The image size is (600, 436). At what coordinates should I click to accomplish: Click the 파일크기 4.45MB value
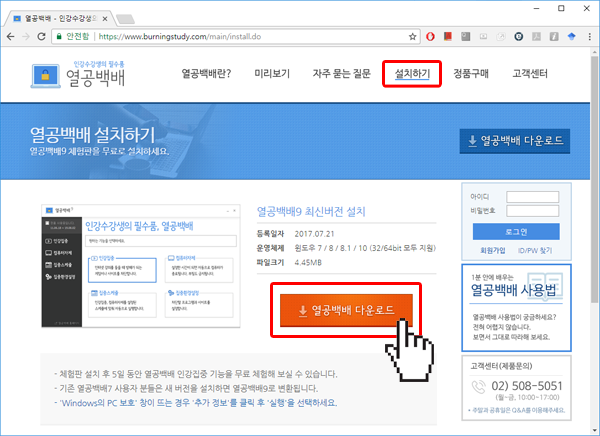tap(308, 263)
